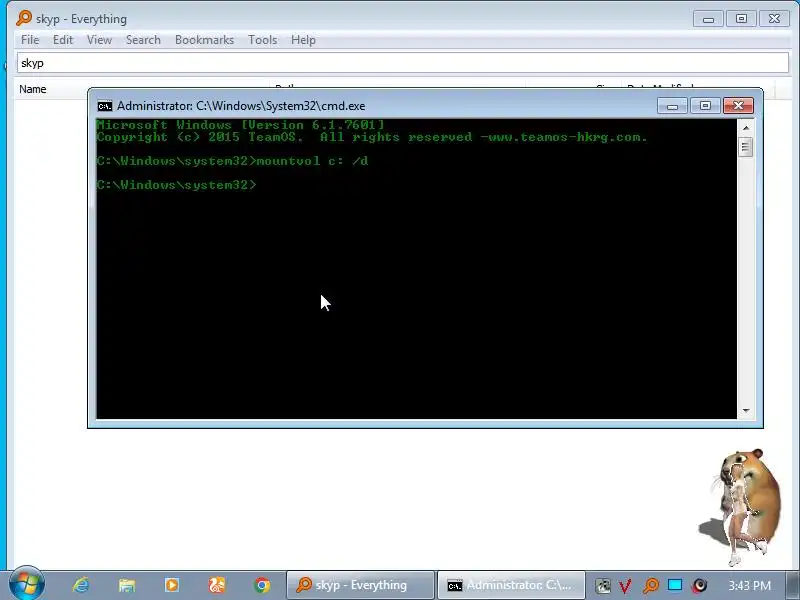Open Windows Media Player taskbar icon
Screen dimensions: 800x600
(x=172, y=585)
